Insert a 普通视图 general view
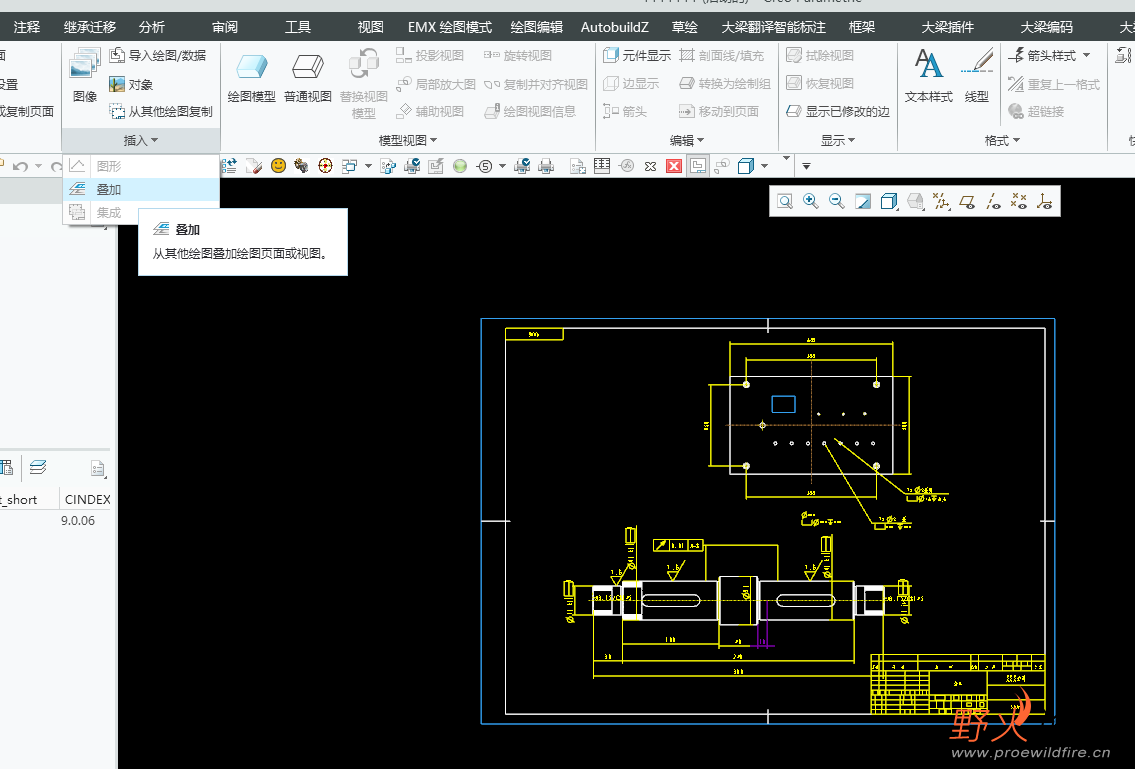The image size is (1135, 769). 307,68
